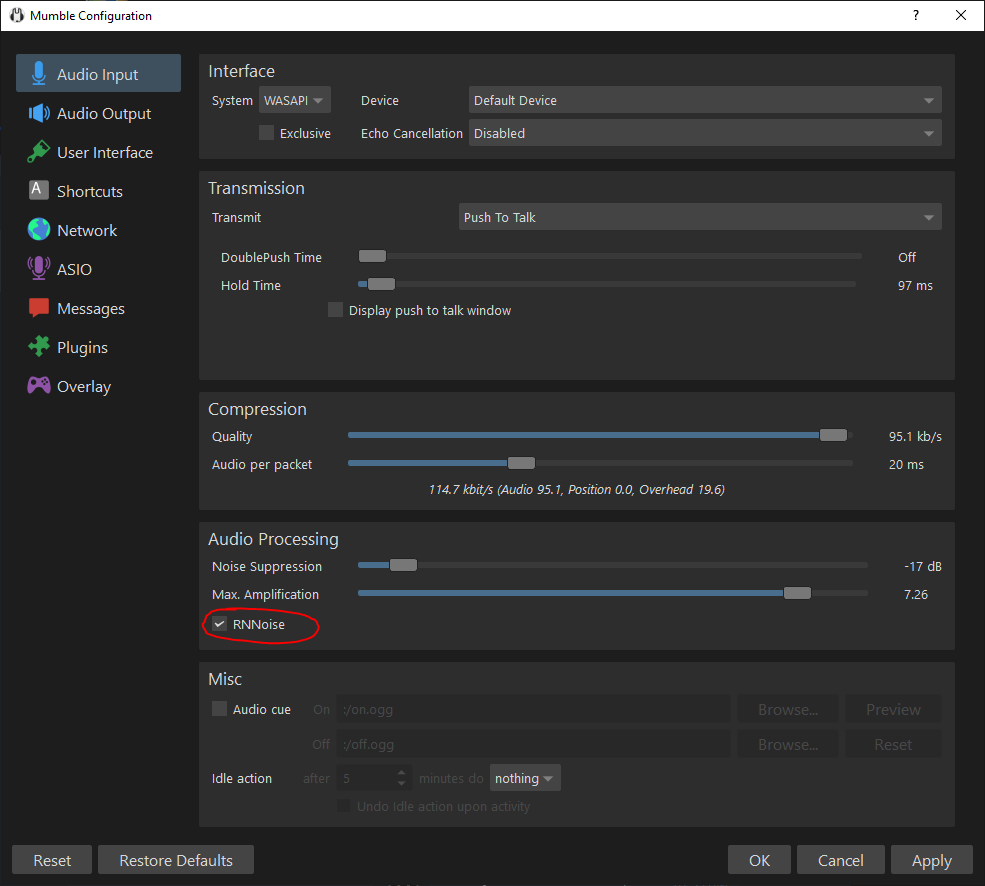Enable Display push to talk window
This screenshot has height=886, width=985.
click(x=336, y=311)
